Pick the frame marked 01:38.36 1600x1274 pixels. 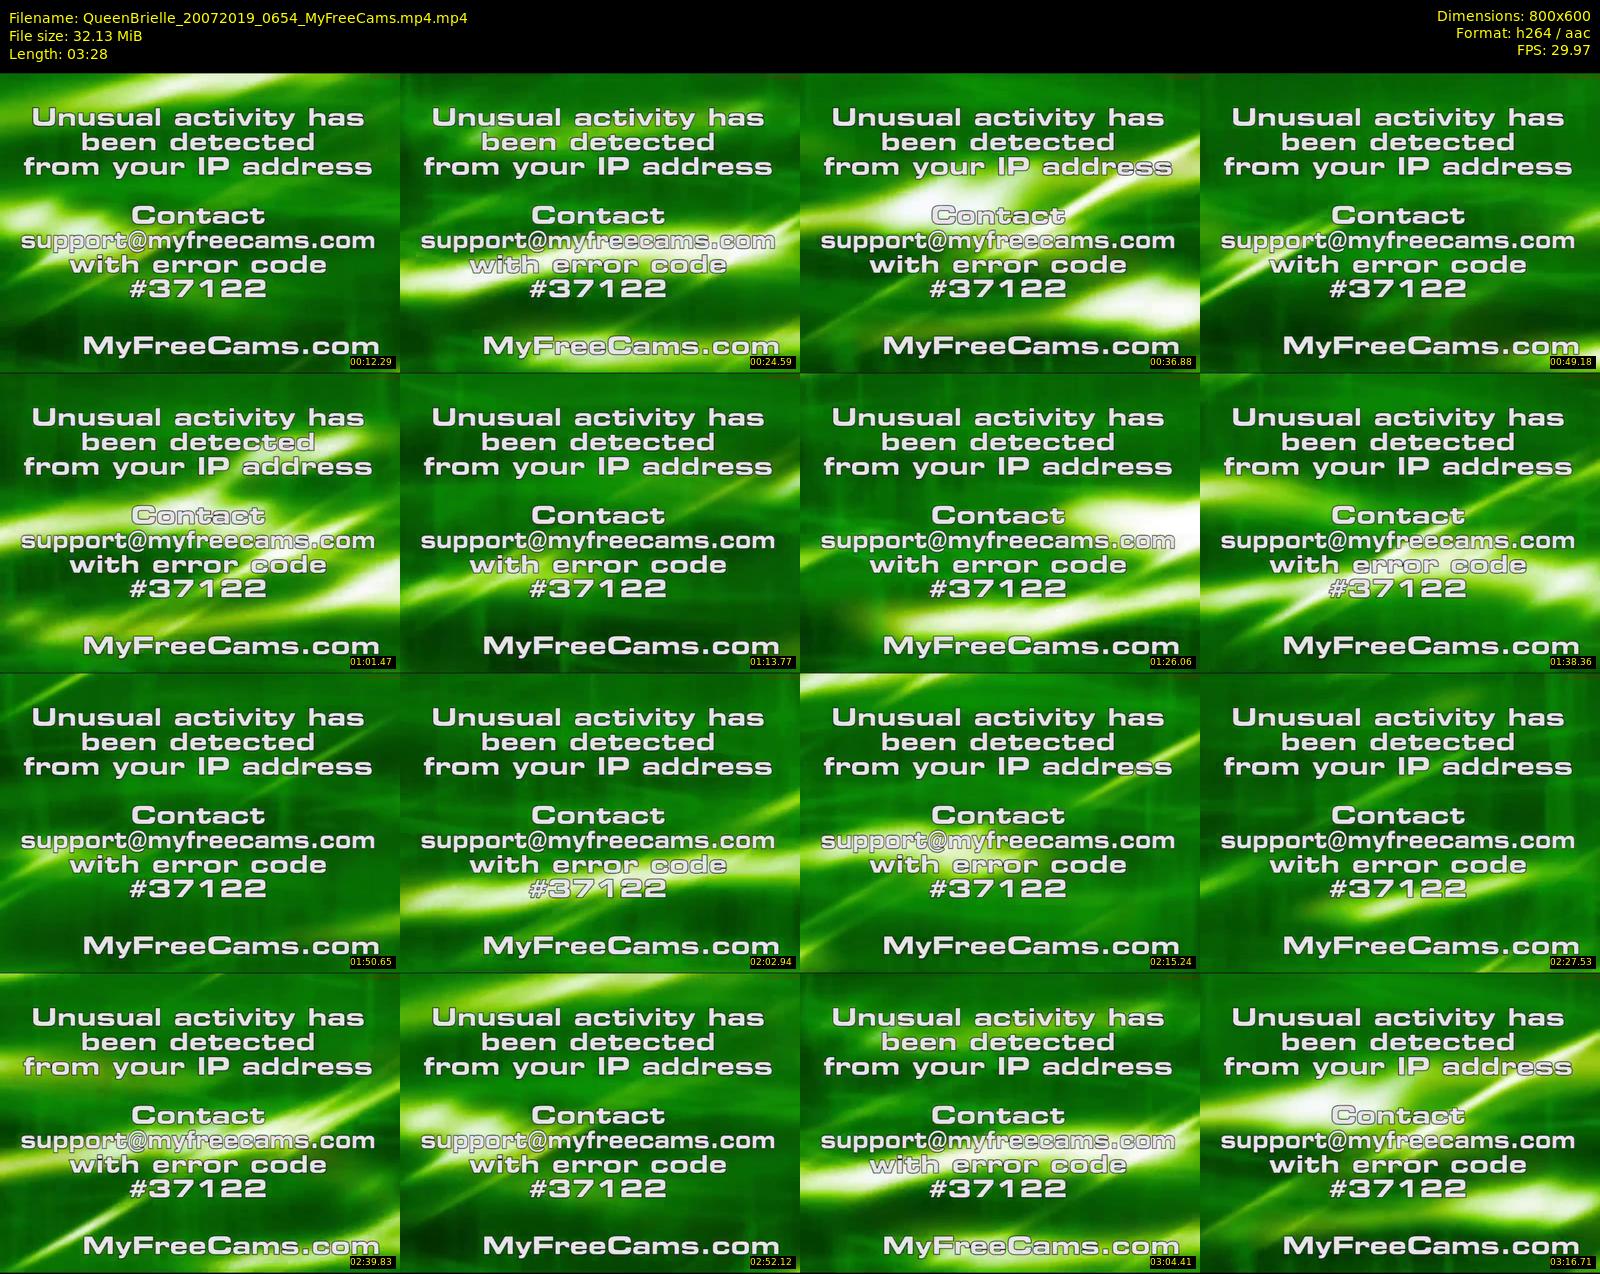pos(1400,523)
